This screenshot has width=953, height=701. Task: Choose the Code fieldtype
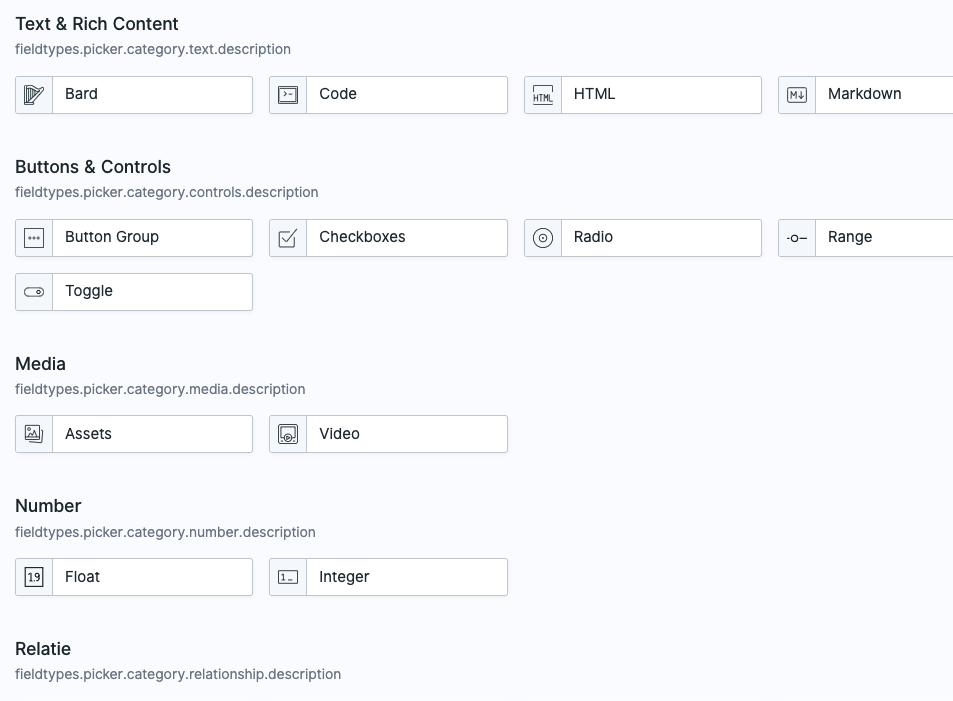click(x=388, y=95)
